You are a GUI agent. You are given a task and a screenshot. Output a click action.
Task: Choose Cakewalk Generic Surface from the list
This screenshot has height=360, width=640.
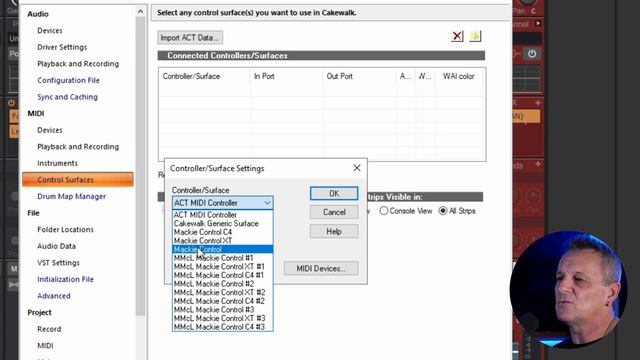(222, 223)
